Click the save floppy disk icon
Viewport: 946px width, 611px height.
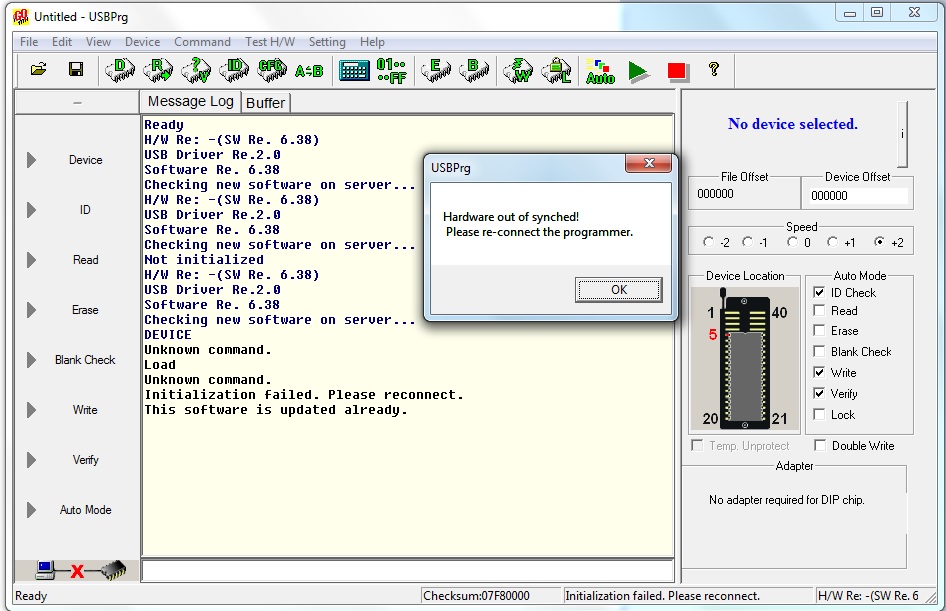point(75,70)
